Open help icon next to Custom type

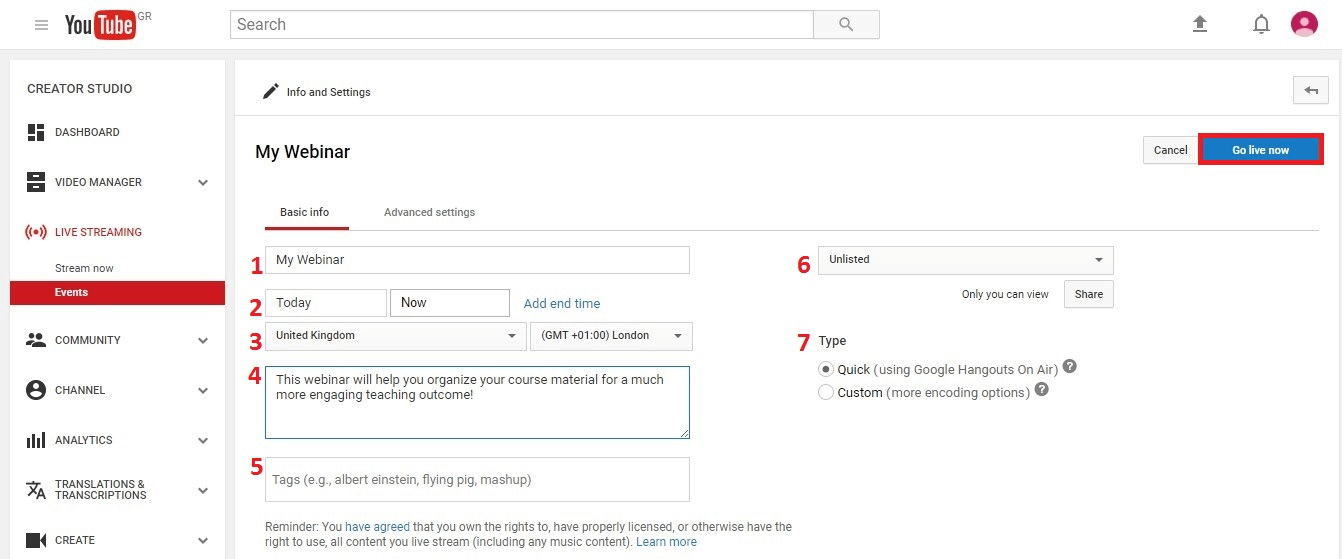(x=1042, y=390)
